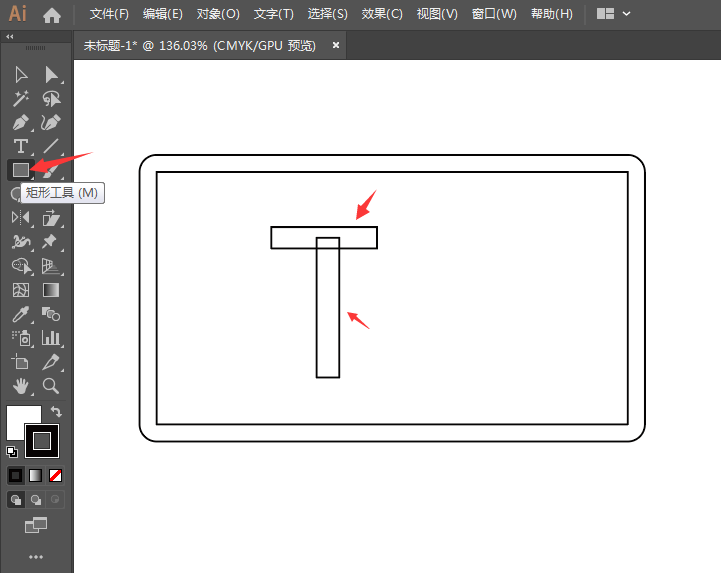Screen dimensions: 721x573
Task: Click the rounded outer rectangle edge
Action: click(392, 156)
